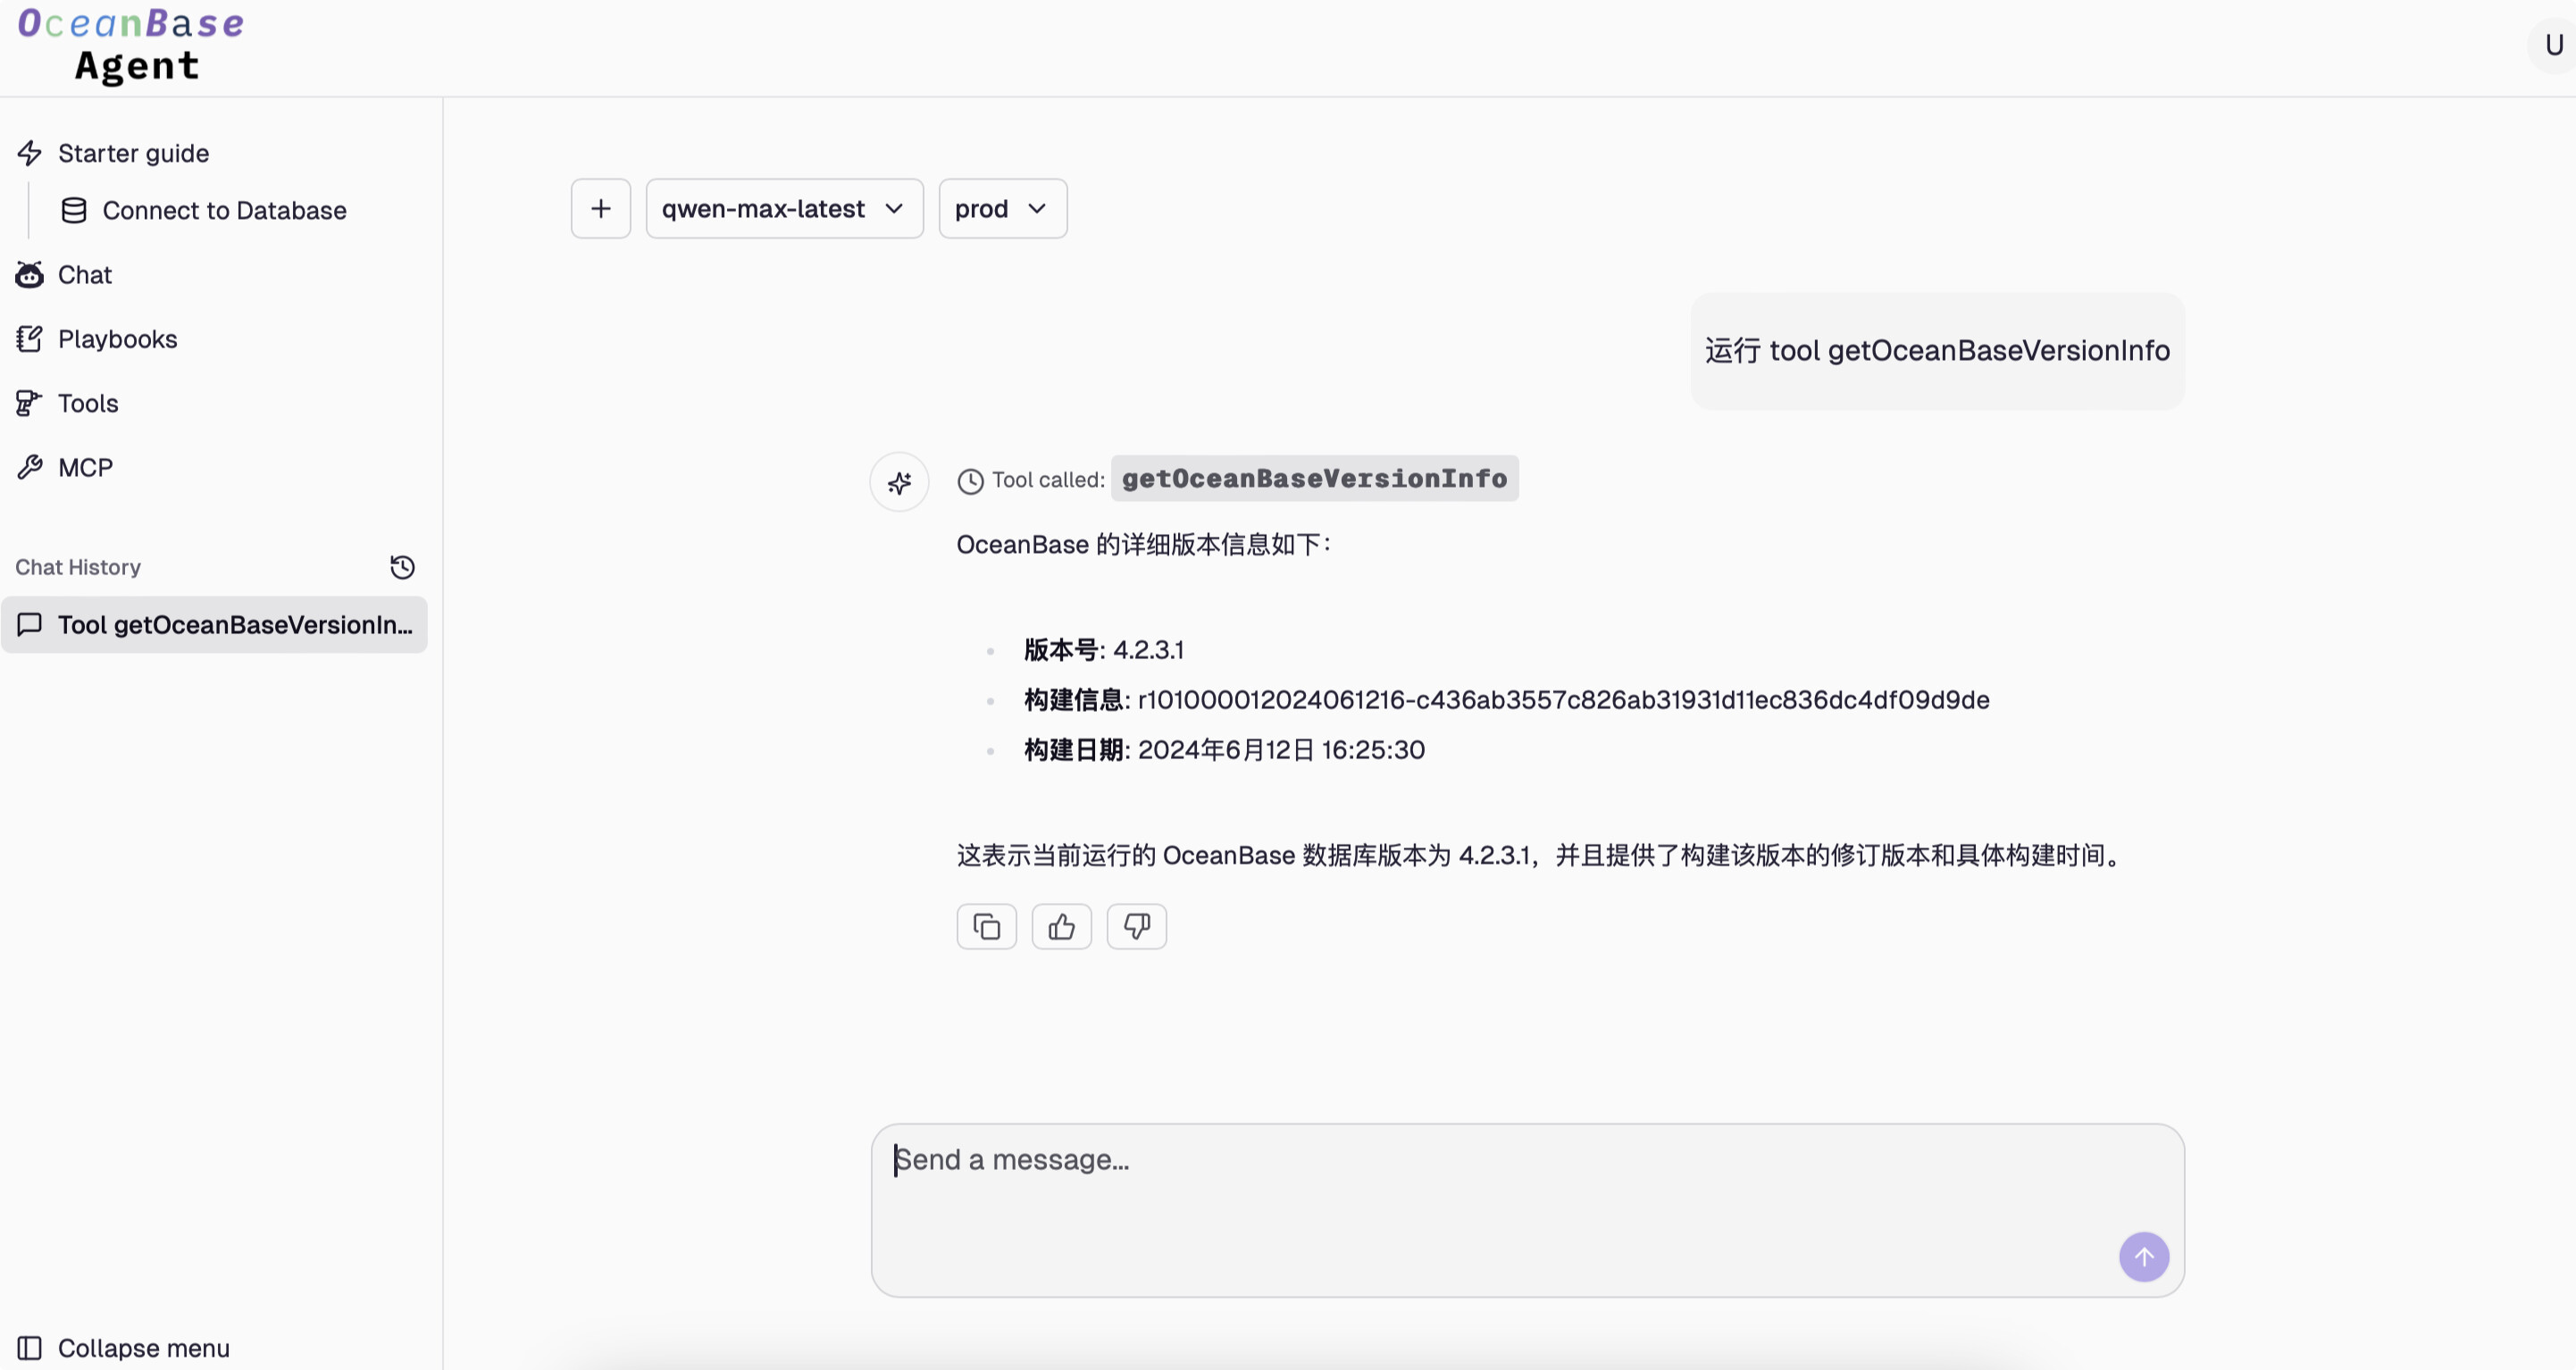This screenshot has height=1370, width=2576.
Task: Open Tool getOceanBaseVersionIn... chat history entry
Action: pos(214,625)
